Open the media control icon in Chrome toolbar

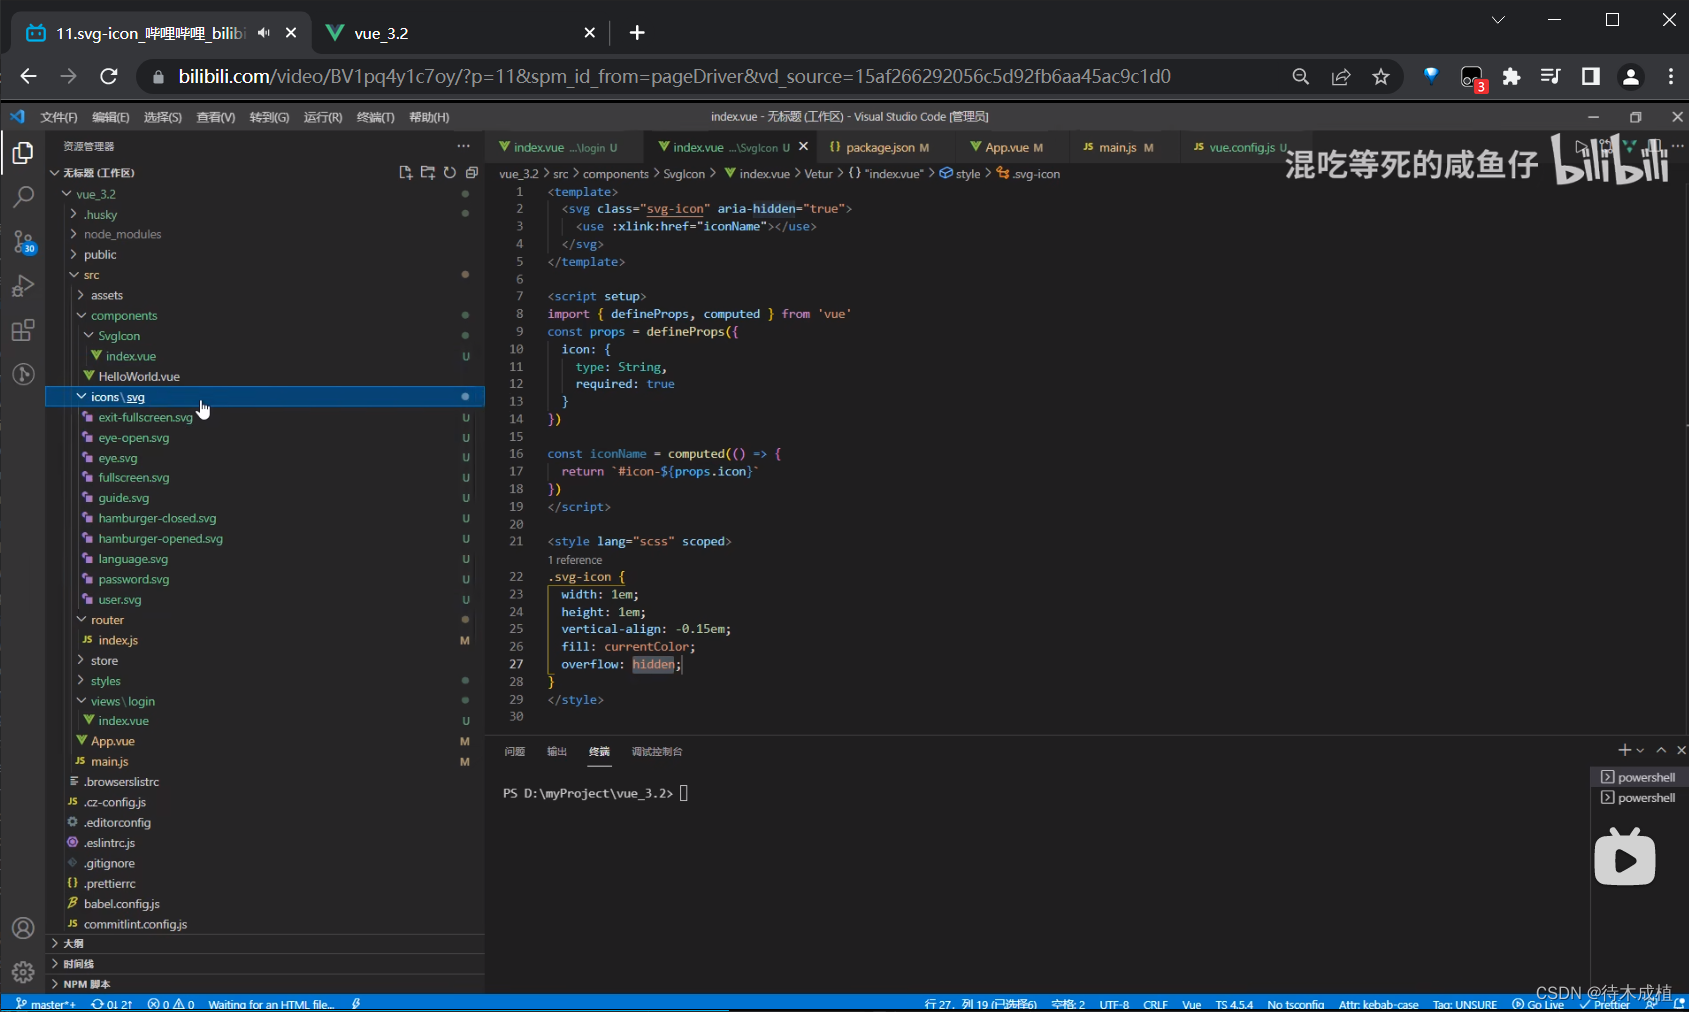coord(1550,76)
